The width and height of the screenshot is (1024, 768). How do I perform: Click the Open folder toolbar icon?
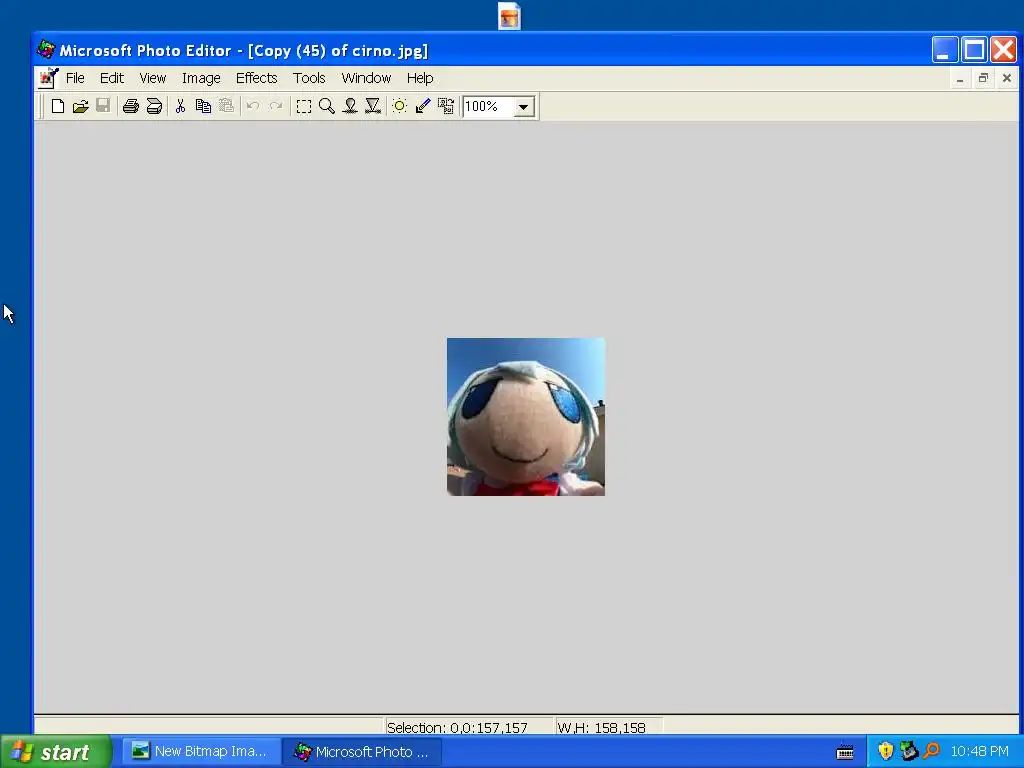[x=80, y=106]
